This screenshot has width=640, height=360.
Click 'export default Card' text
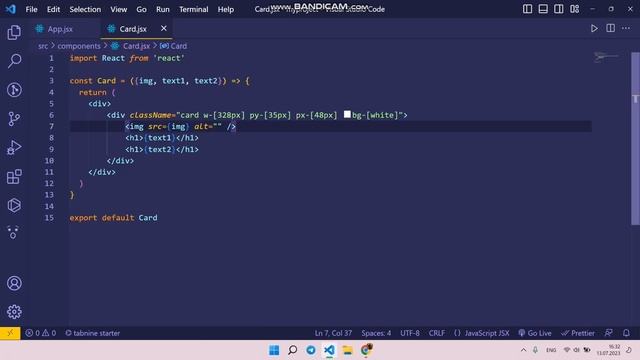[x=113, y=218]
